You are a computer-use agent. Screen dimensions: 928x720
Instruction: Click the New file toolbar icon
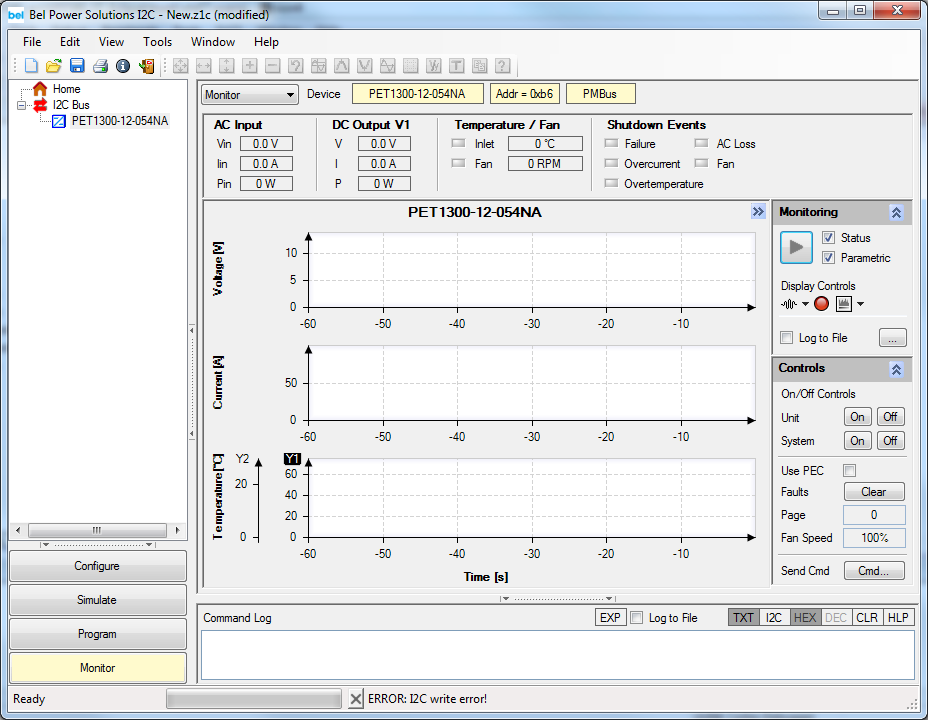point(31,66)
